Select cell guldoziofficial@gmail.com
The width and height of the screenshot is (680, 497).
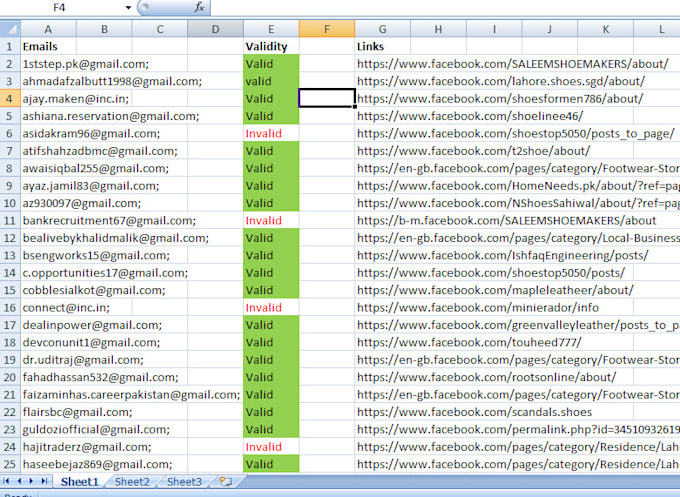point(96,429)
